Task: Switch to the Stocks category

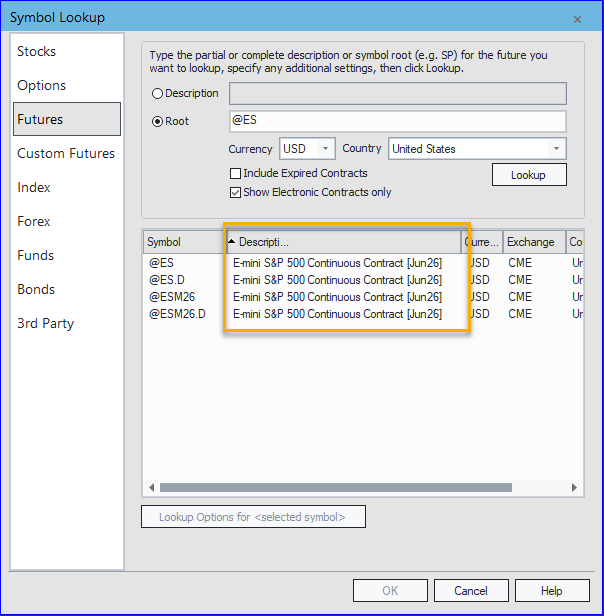Action: coord(37,51)
